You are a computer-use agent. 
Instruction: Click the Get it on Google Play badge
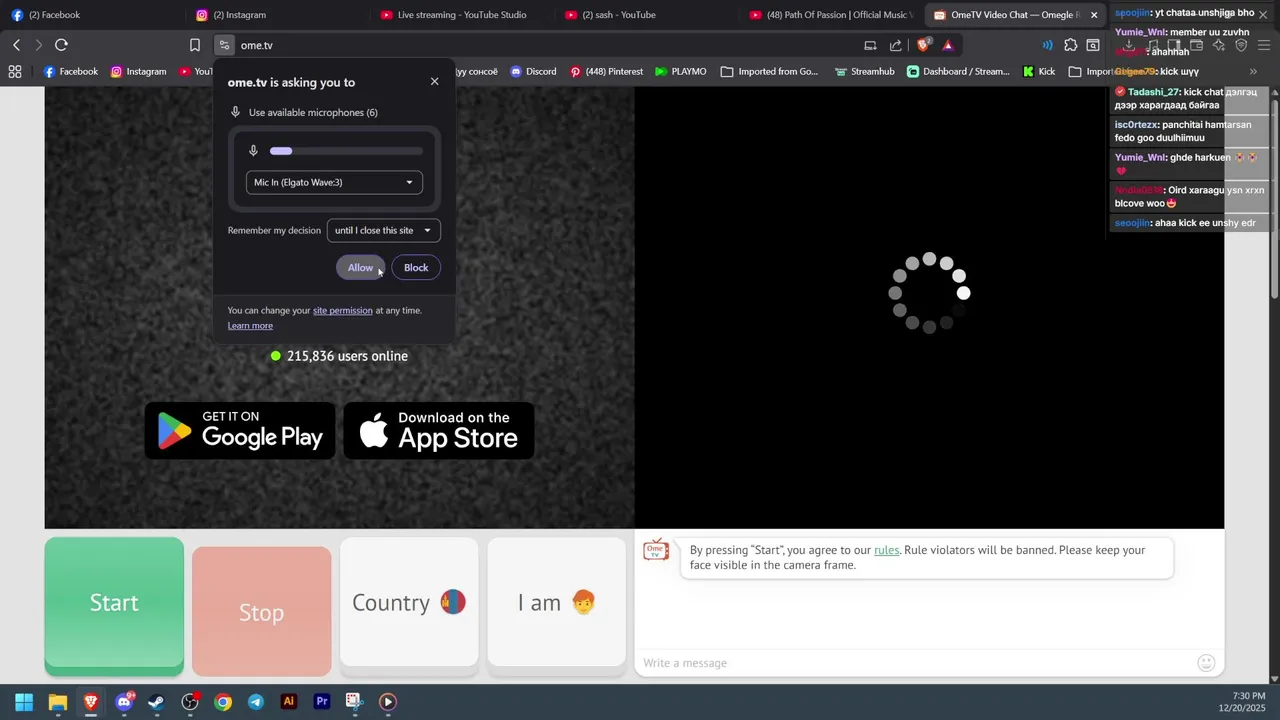240,430
